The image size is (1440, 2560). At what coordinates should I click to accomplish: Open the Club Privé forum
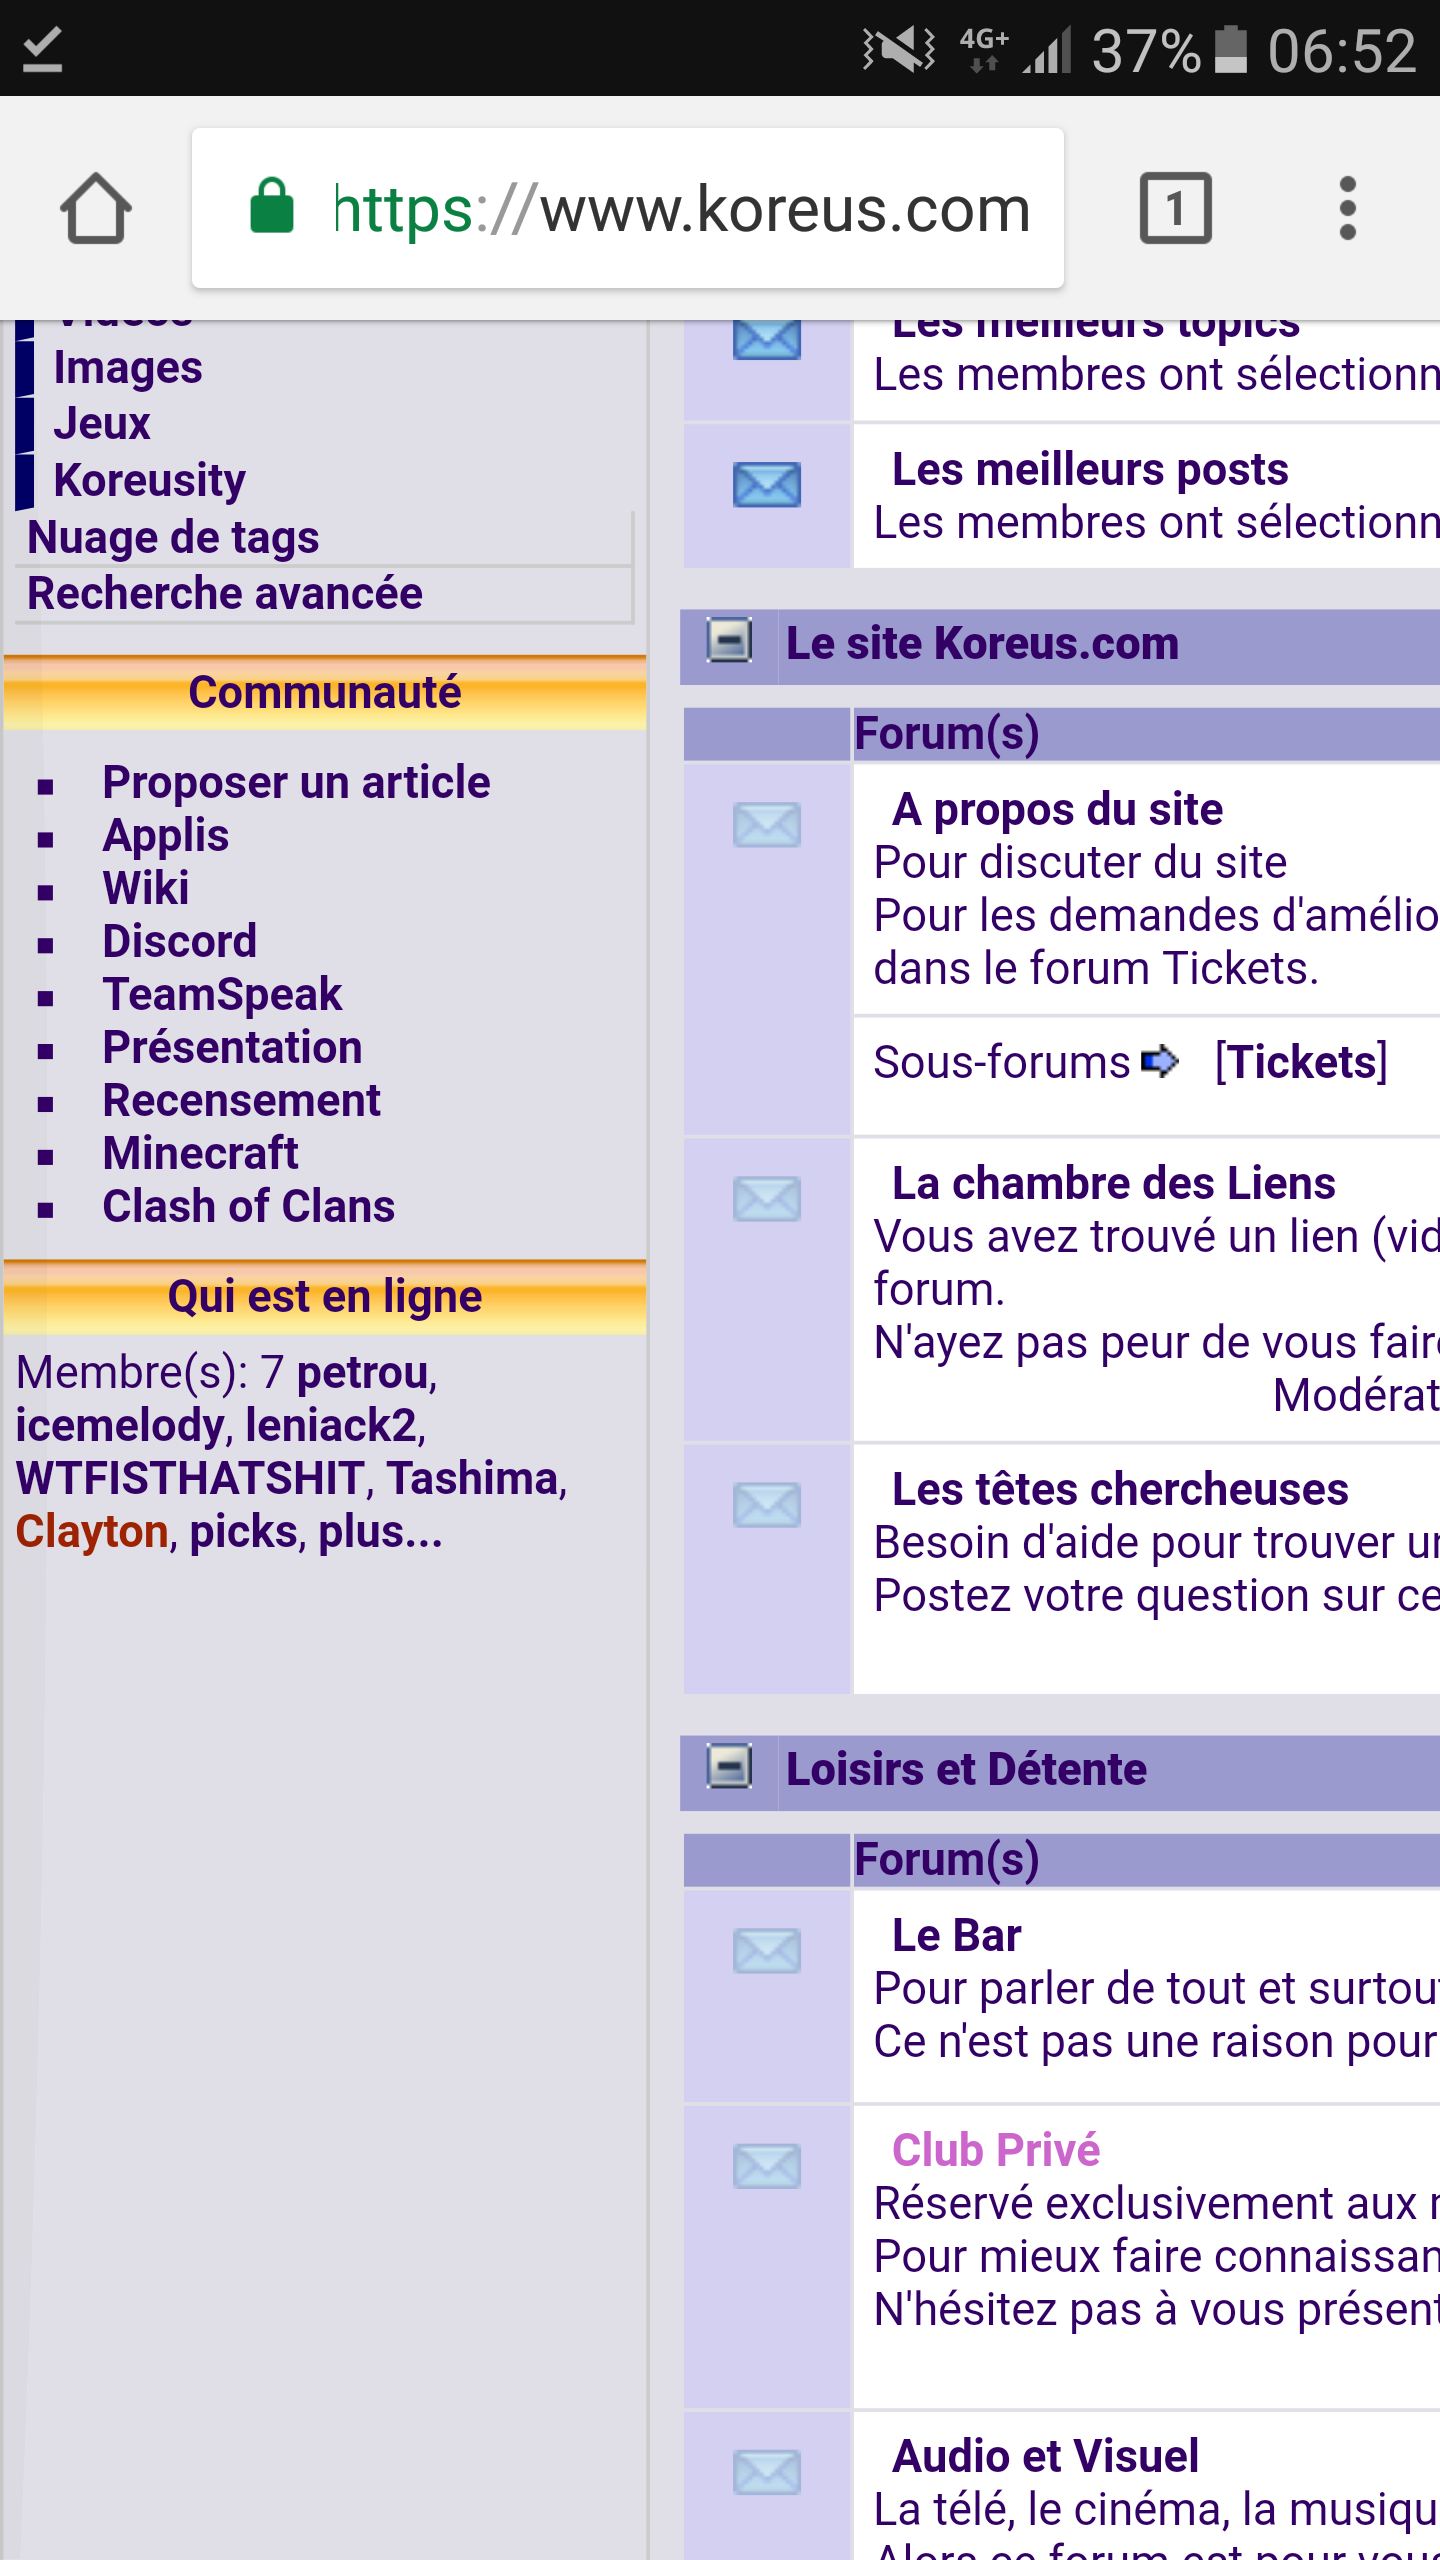996,2150
